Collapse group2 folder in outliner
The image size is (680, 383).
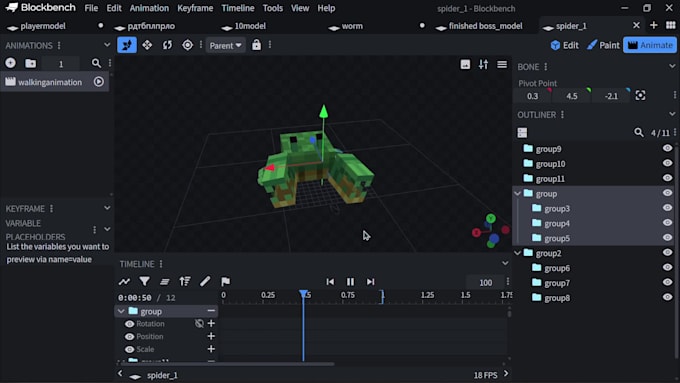point(518,253)
